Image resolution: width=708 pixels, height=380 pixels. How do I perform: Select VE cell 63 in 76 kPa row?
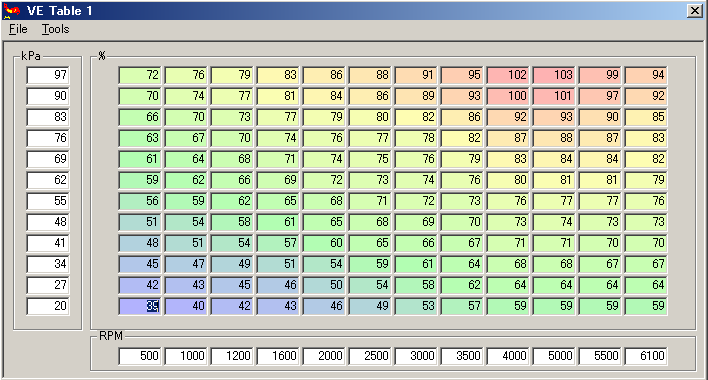[x=140, y=138]
